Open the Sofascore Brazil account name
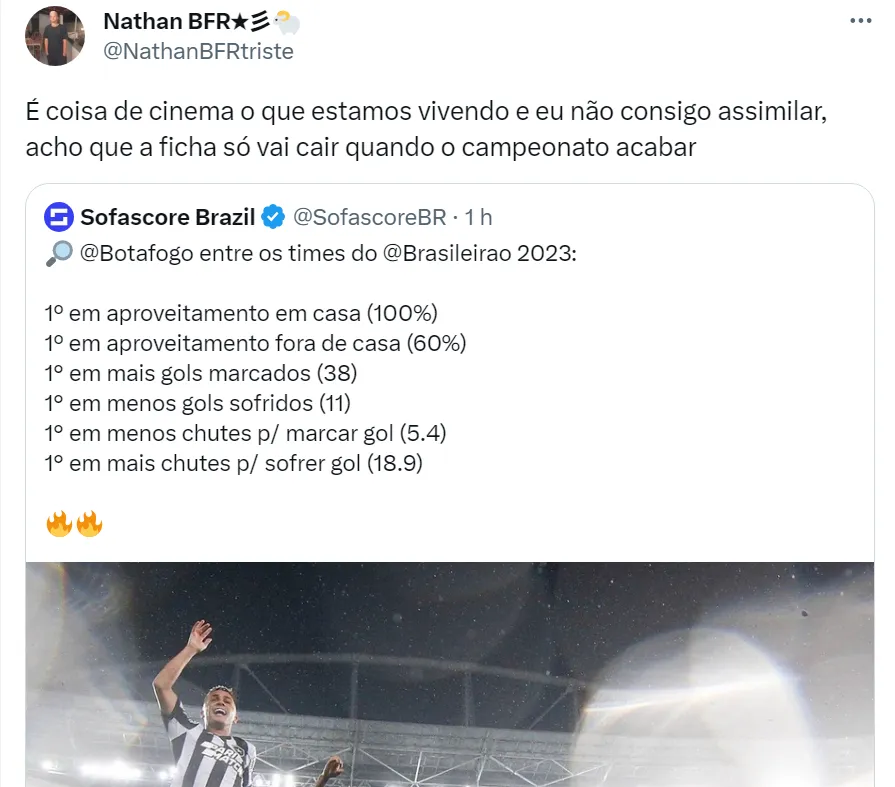 point(167,217)
